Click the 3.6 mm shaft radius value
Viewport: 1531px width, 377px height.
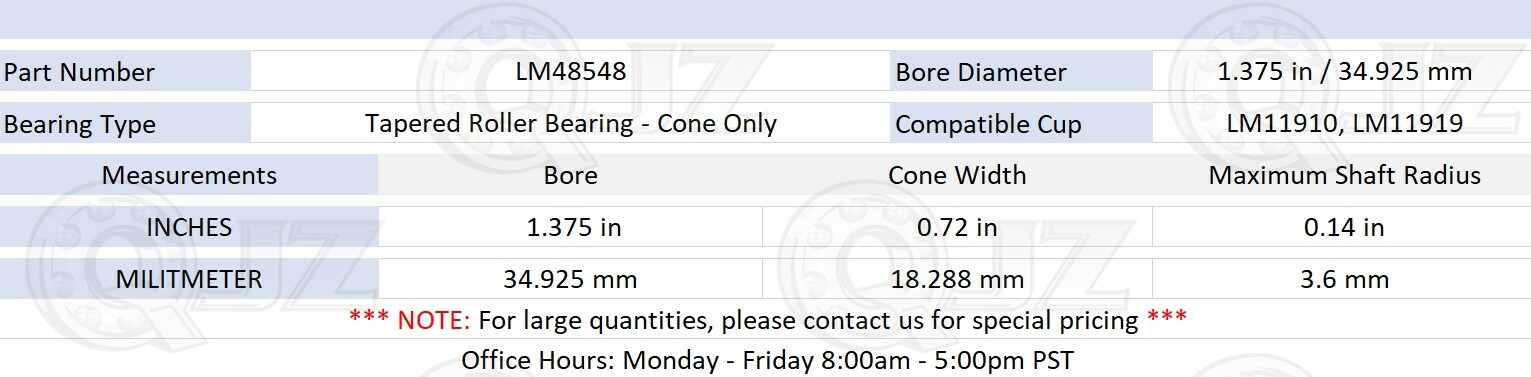pos(1344,280)
